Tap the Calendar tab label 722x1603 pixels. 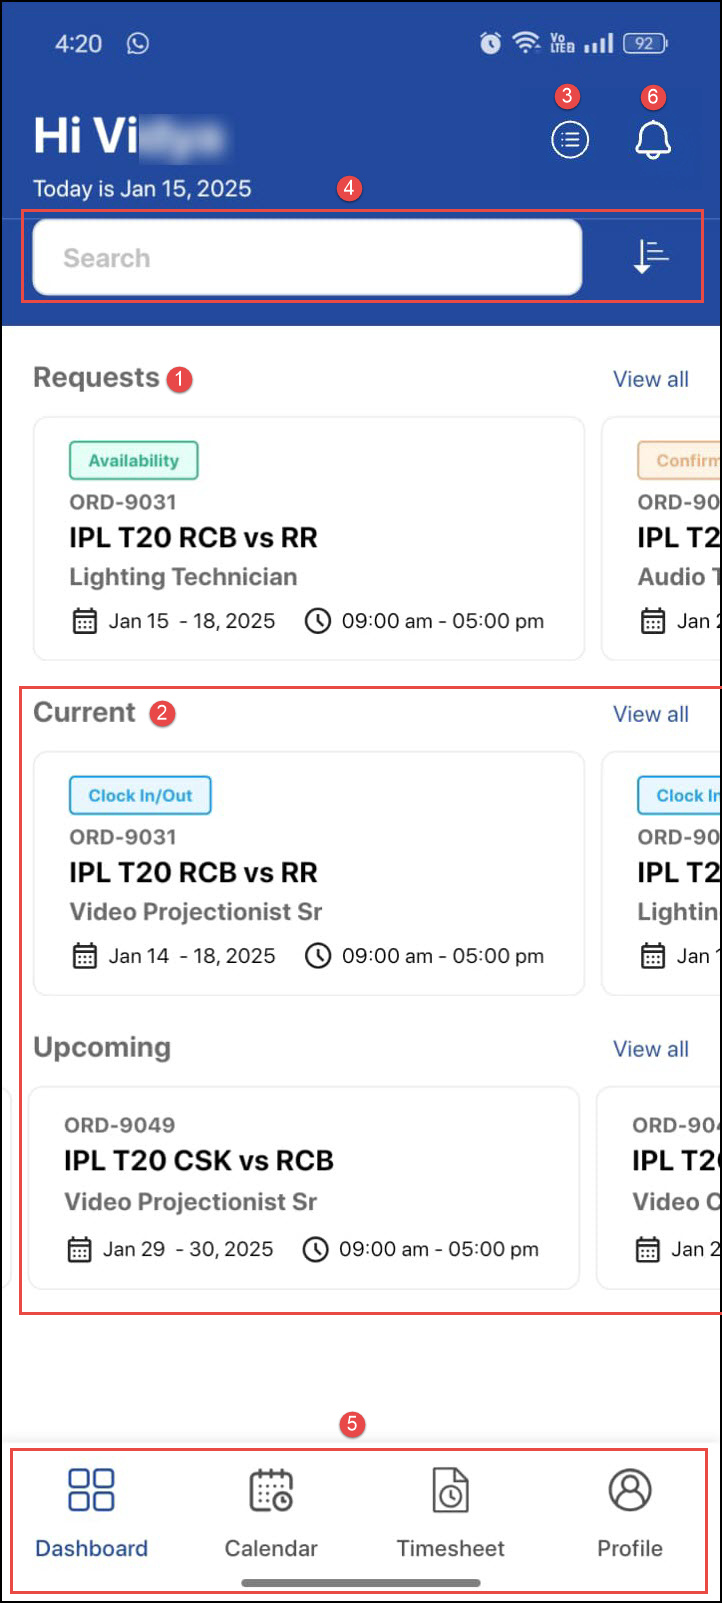point(270,1548)
